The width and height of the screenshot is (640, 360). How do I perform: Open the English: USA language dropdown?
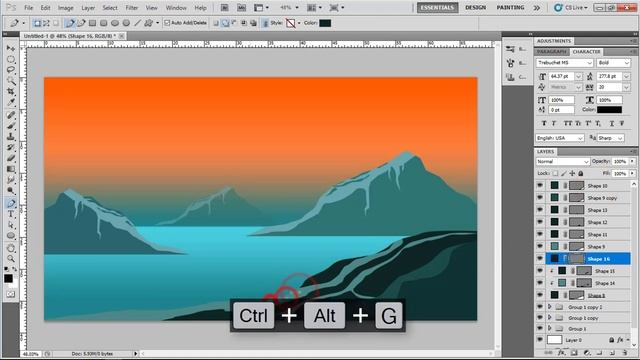pos(560,138)
